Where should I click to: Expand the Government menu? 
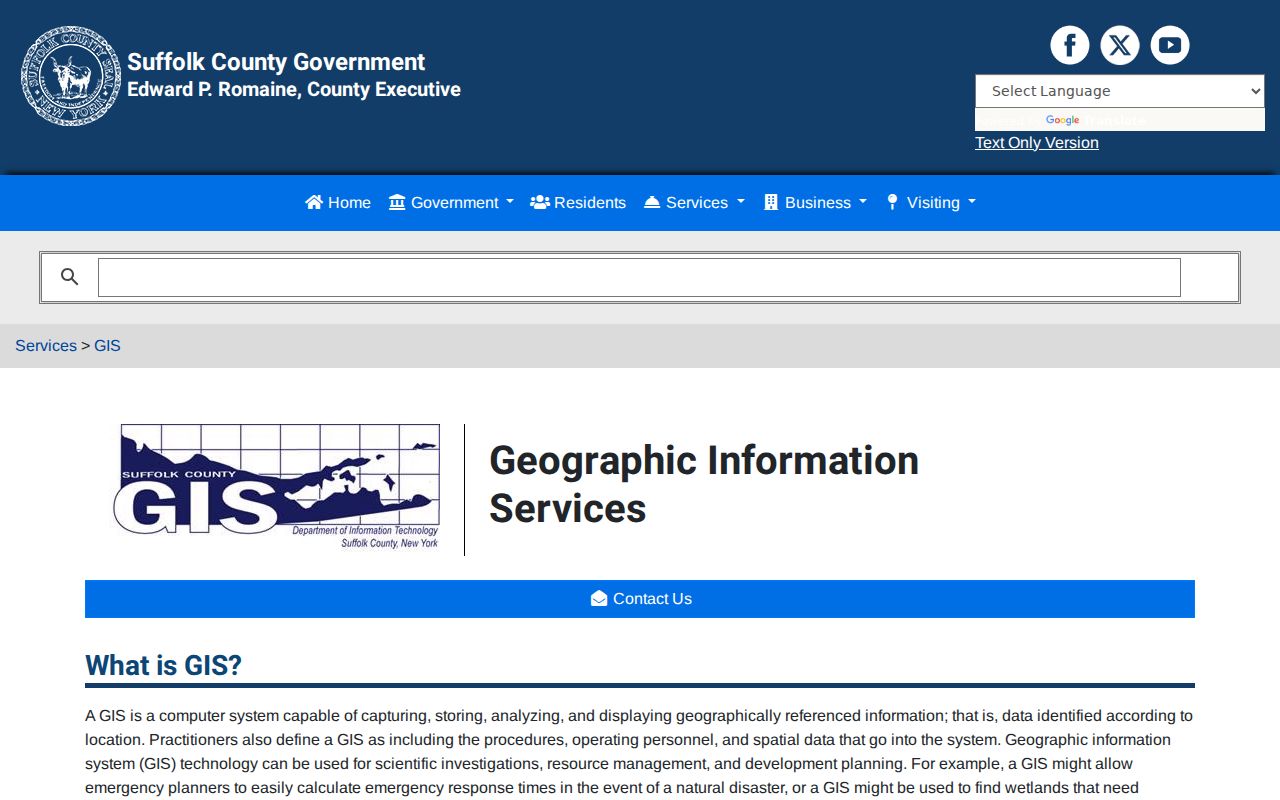tap(451, 202)
